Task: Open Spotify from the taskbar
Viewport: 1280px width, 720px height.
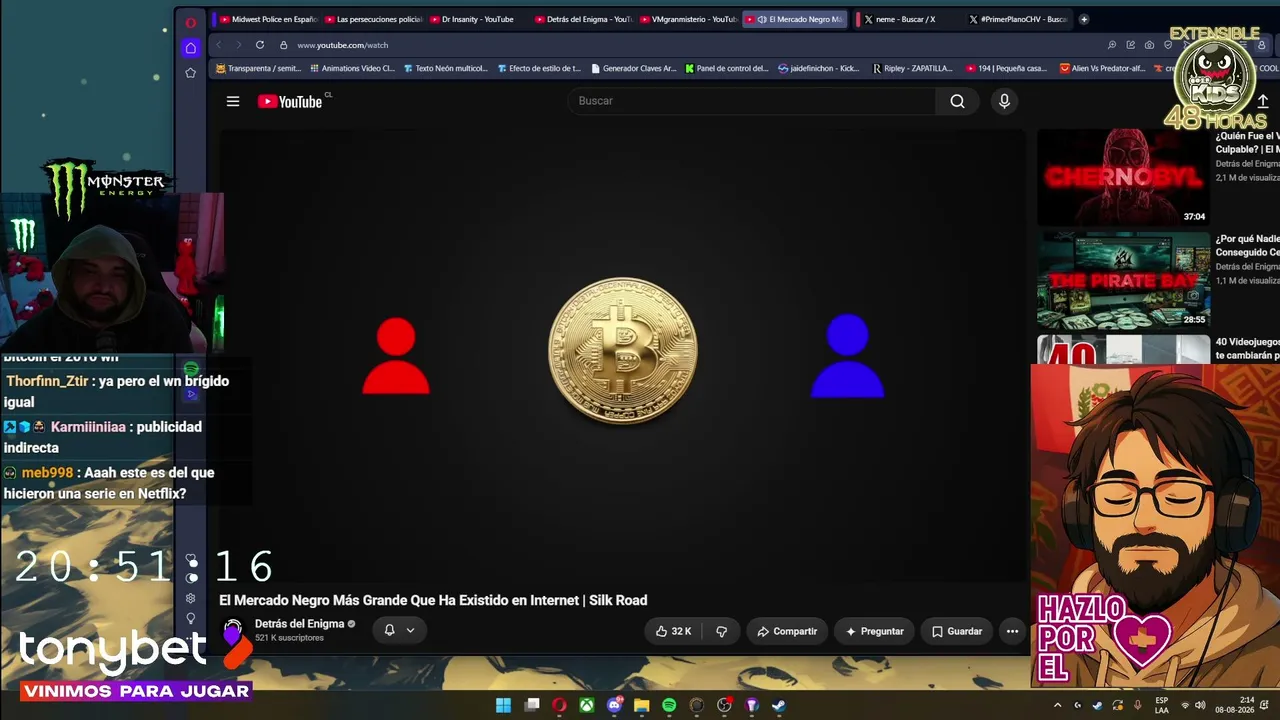Action: tap(669, 705)
